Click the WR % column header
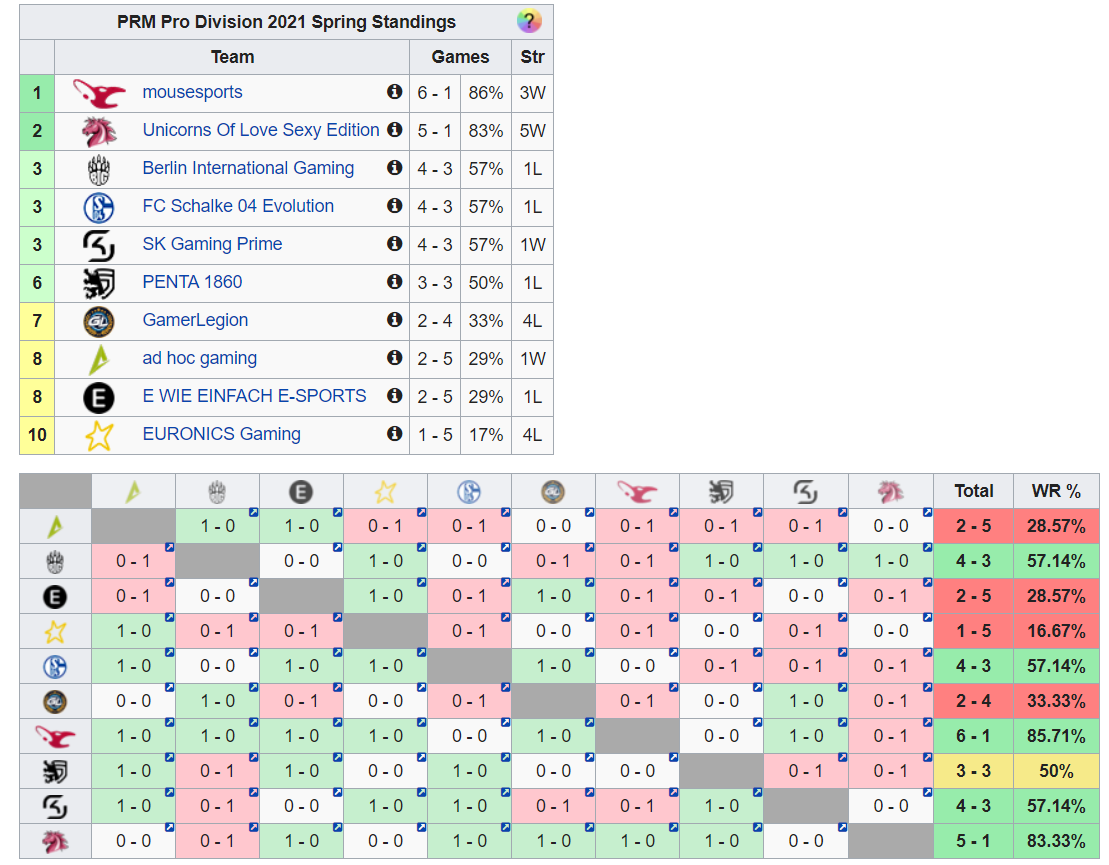Viewport: 1109px width, 865px height. (1056, 491)
